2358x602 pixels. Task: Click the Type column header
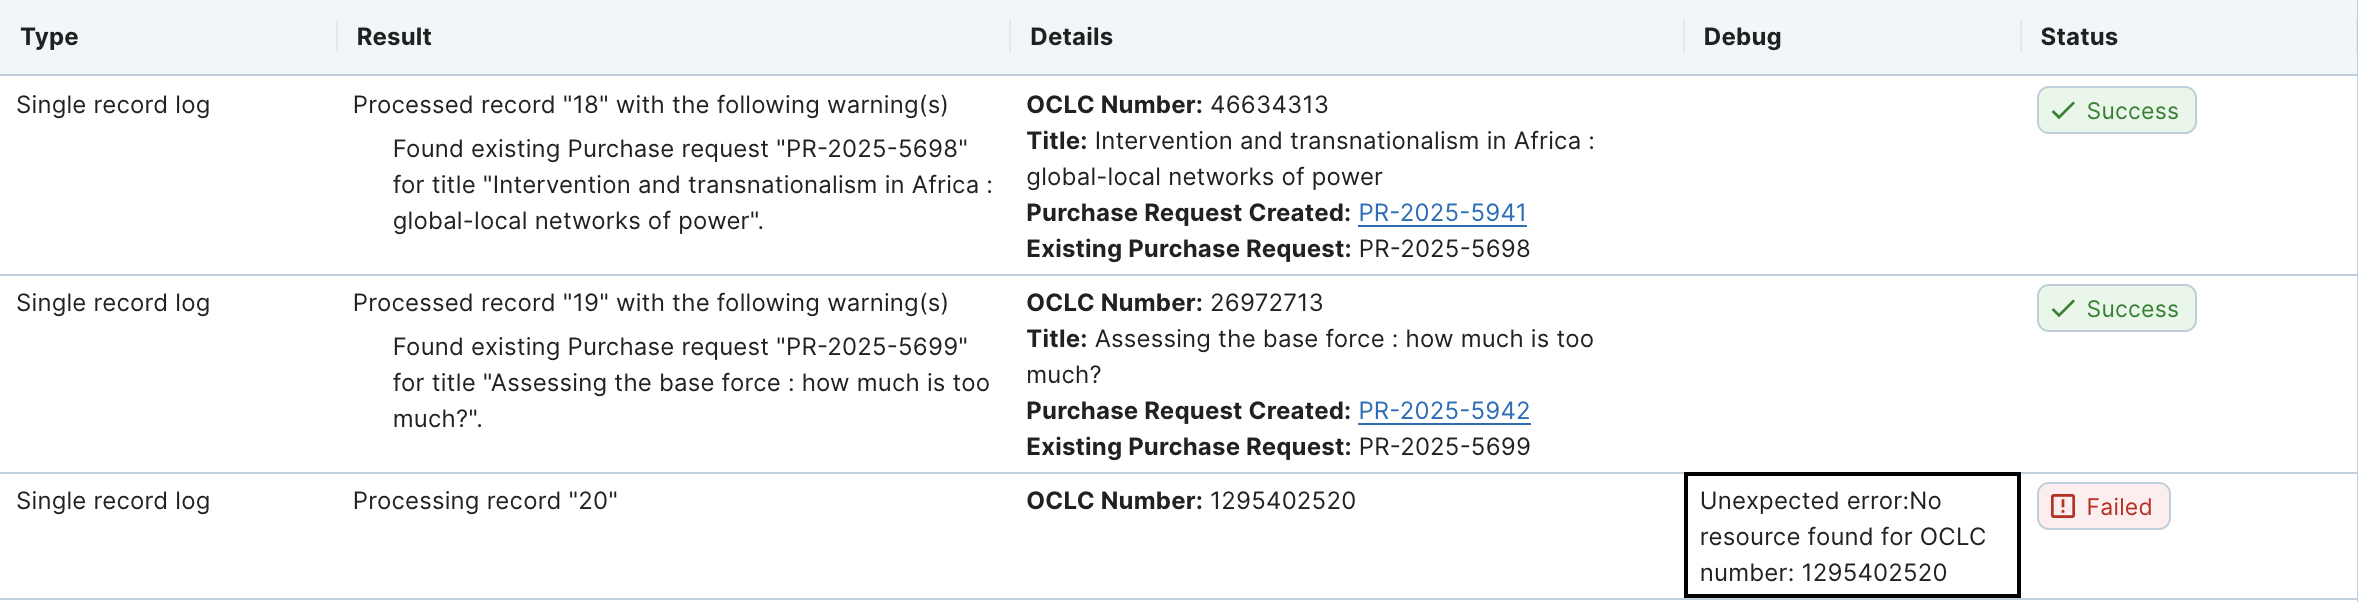click(49, 37)
